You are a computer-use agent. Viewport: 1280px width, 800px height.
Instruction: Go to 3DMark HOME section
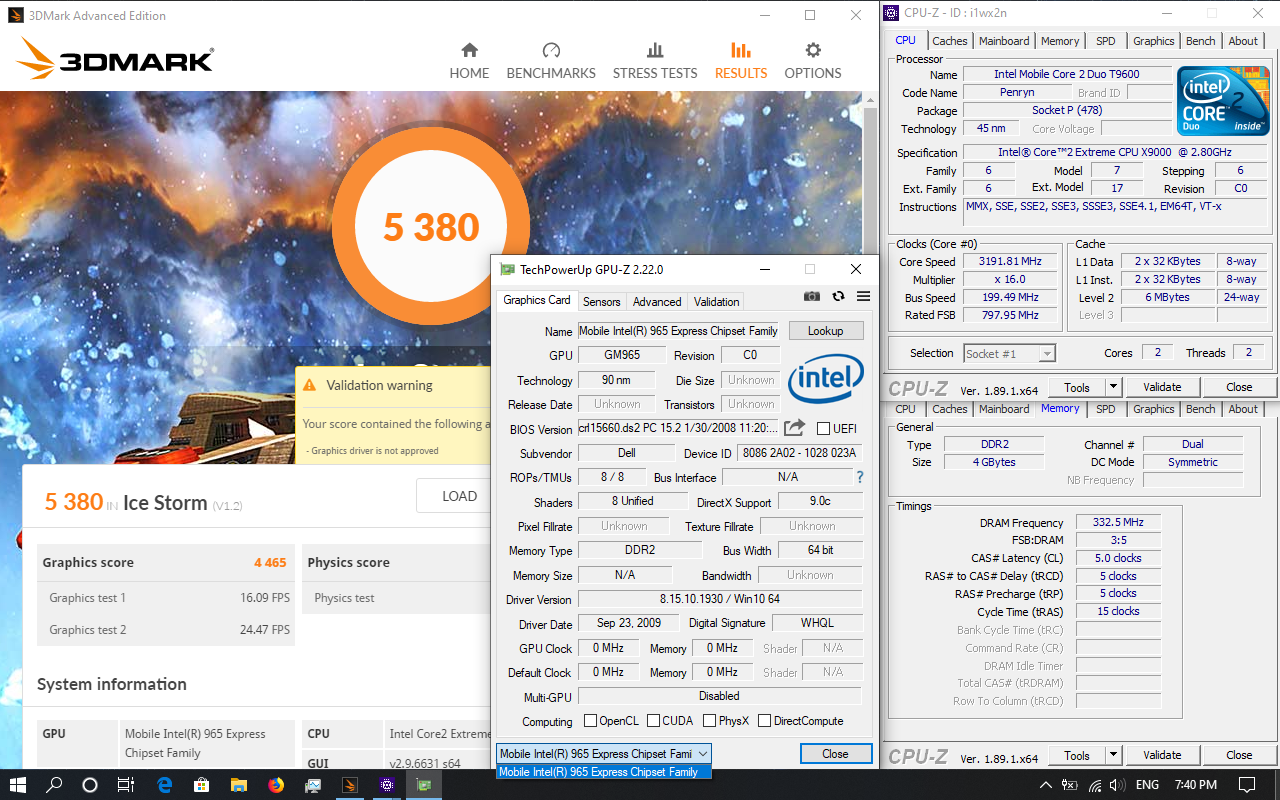point(469,61)
